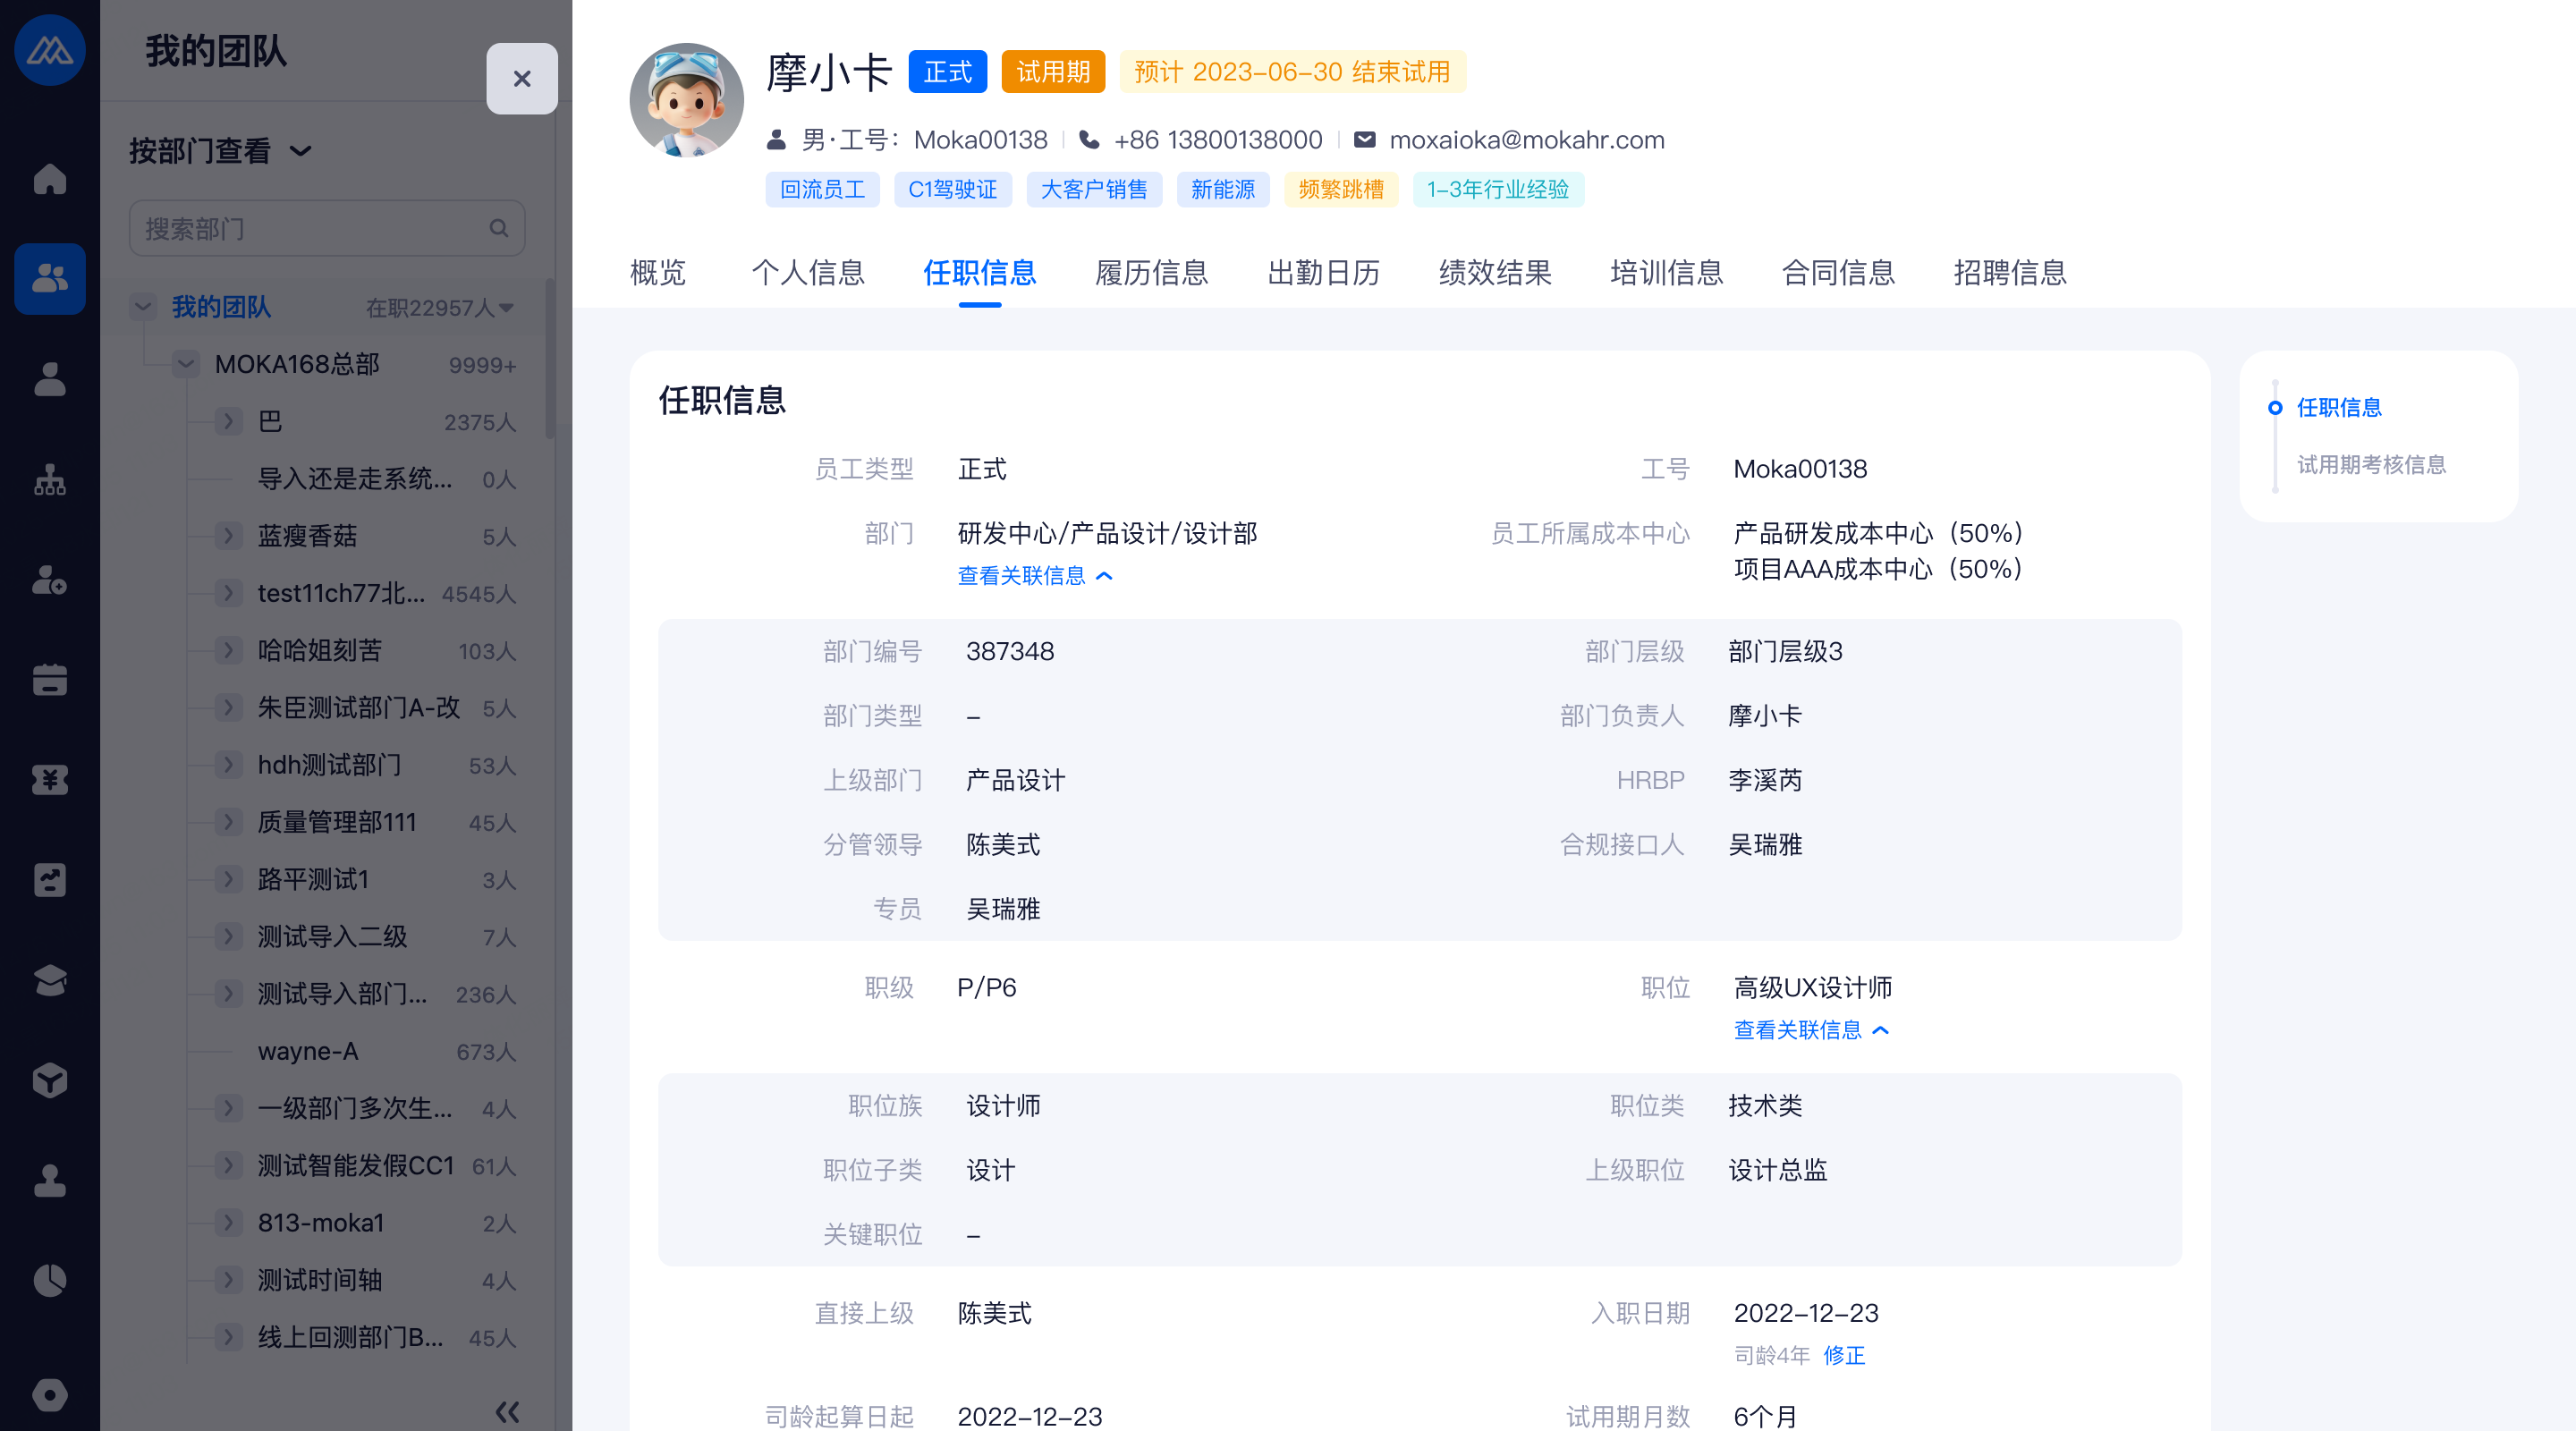This screenshot has height=1431, width=2576.
Task: Click the 回流员工 tag
Action: [822, 189]
